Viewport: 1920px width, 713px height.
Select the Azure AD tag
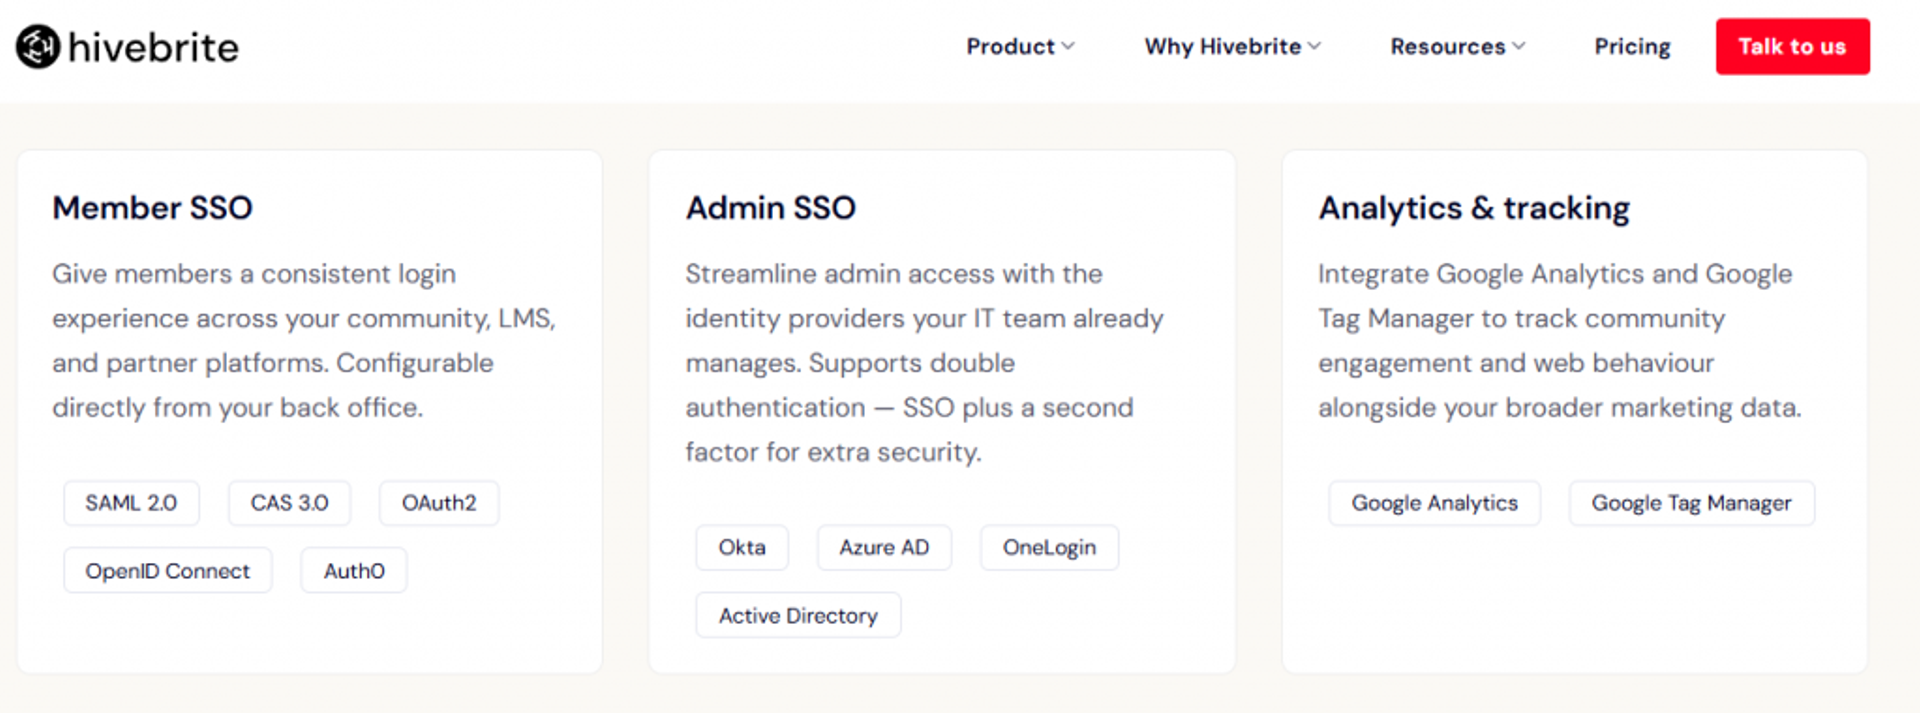(884, 548)
